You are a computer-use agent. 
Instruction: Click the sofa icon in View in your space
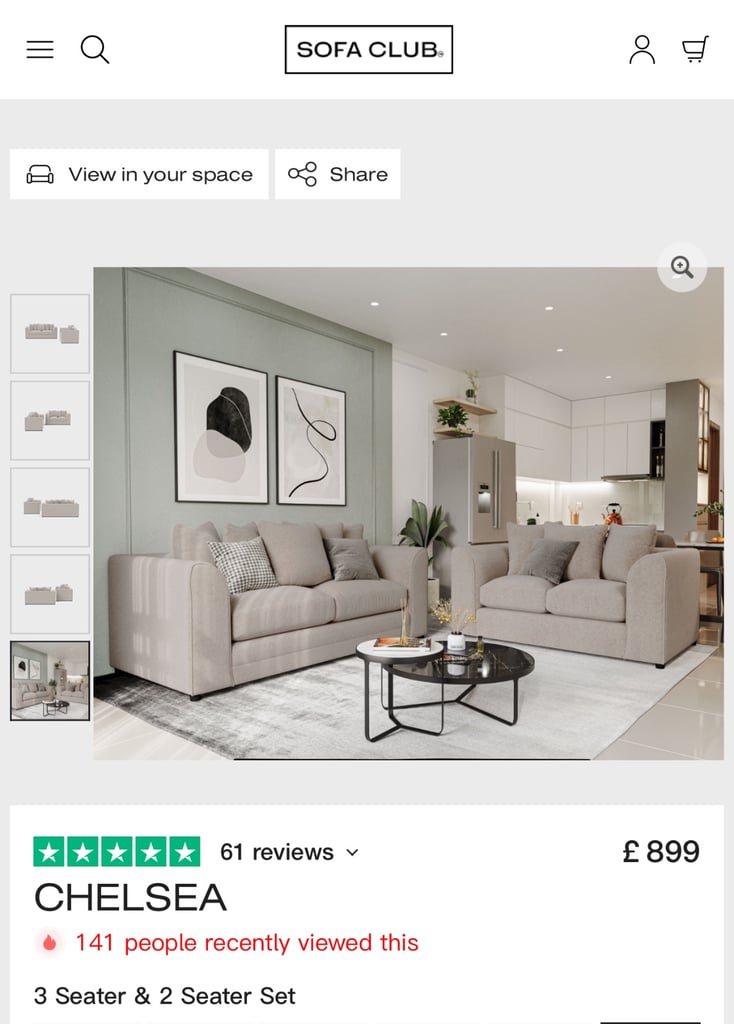[40, 174]
